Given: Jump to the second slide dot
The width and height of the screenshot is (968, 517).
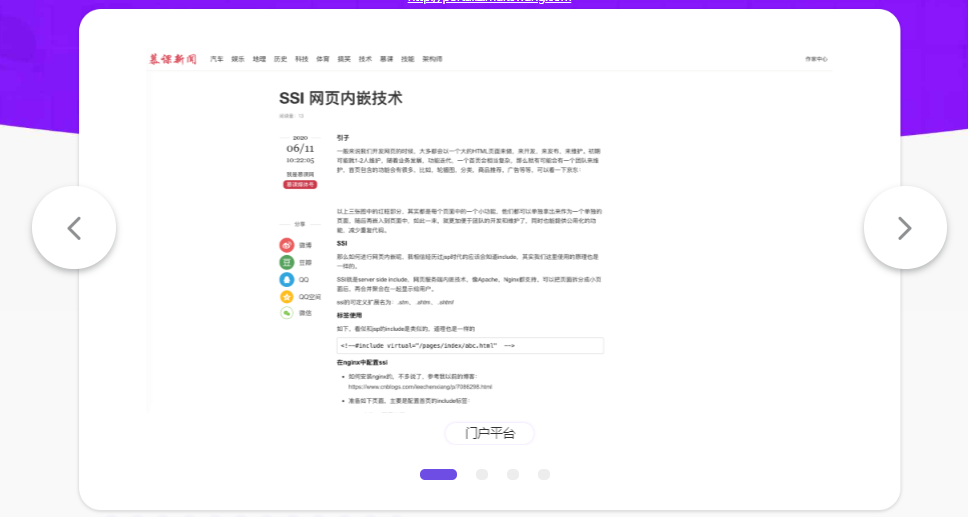Looking at the screenshot, I should point(482,474).
